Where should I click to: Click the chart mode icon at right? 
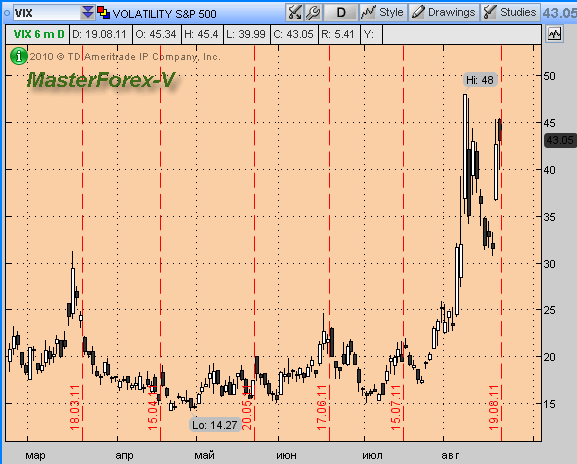click(x=554, y=34)
